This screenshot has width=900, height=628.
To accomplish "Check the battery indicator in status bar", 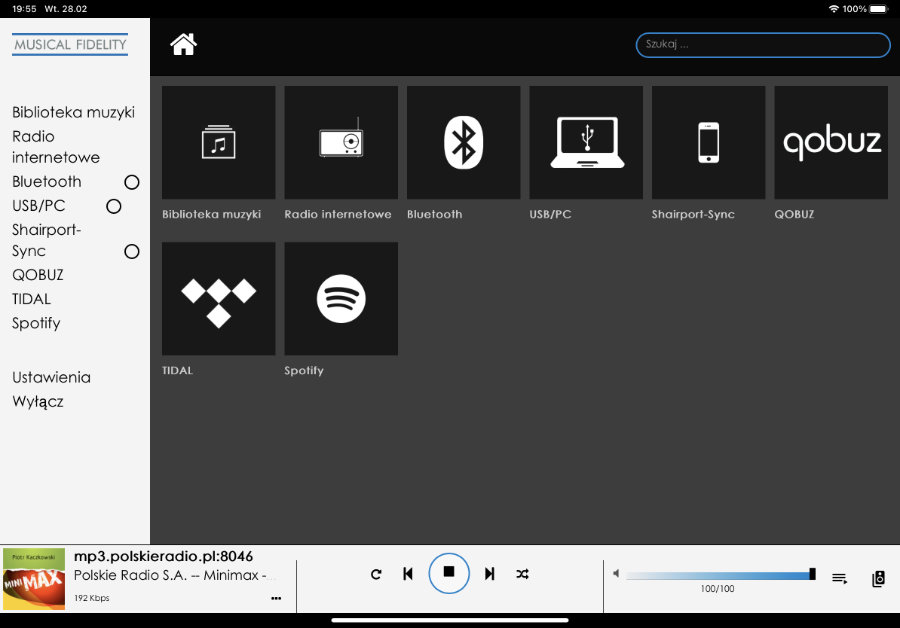I will [878, 9].
